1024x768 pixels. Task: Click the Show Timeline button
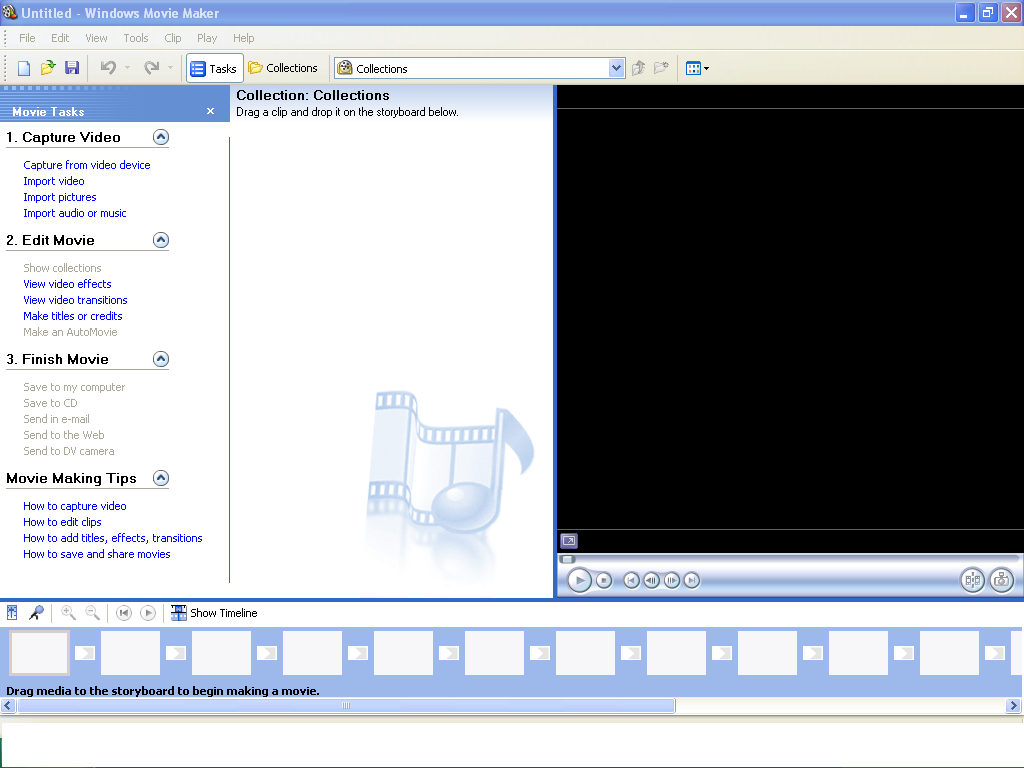coord(214,613)
